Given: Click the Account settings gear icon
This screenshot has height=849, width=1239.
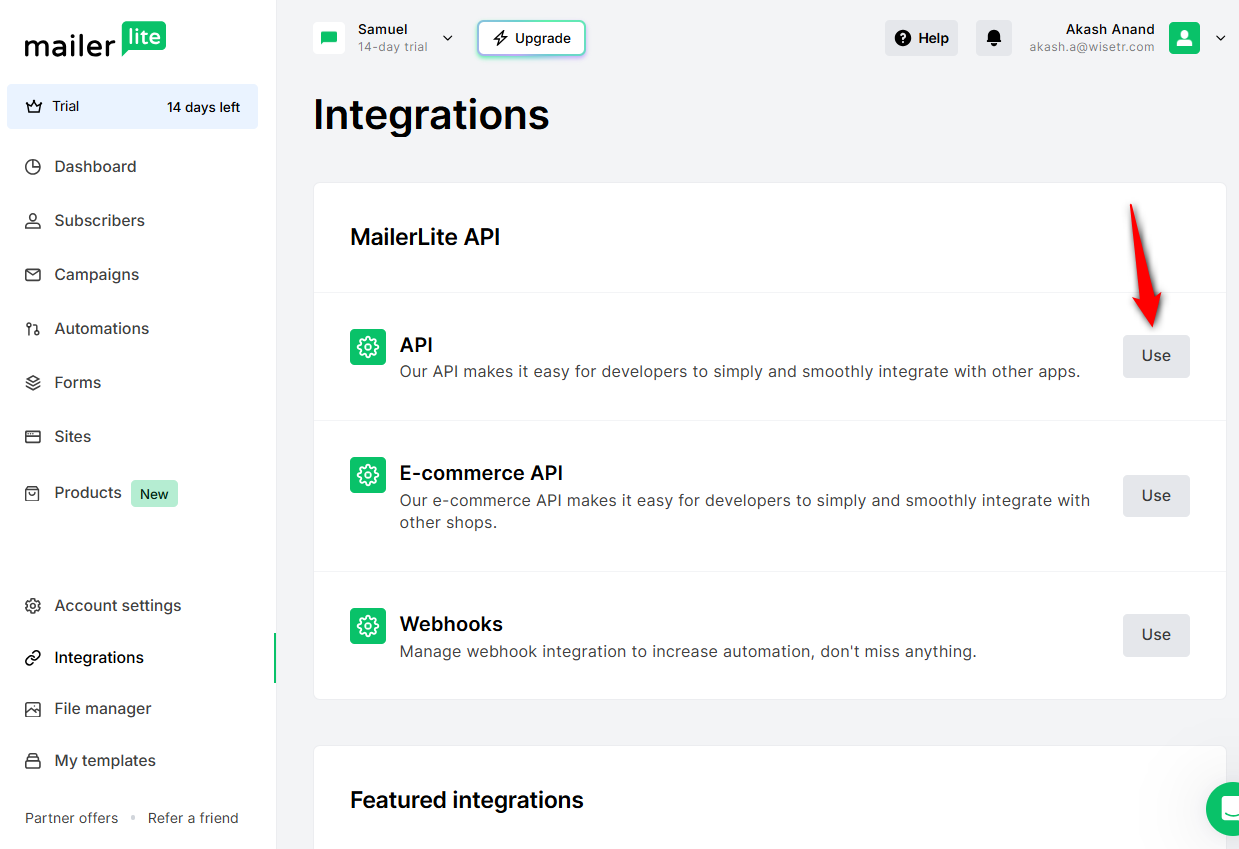Looking at the screenshot, I should pyautogui.click(x=33, y=606).
